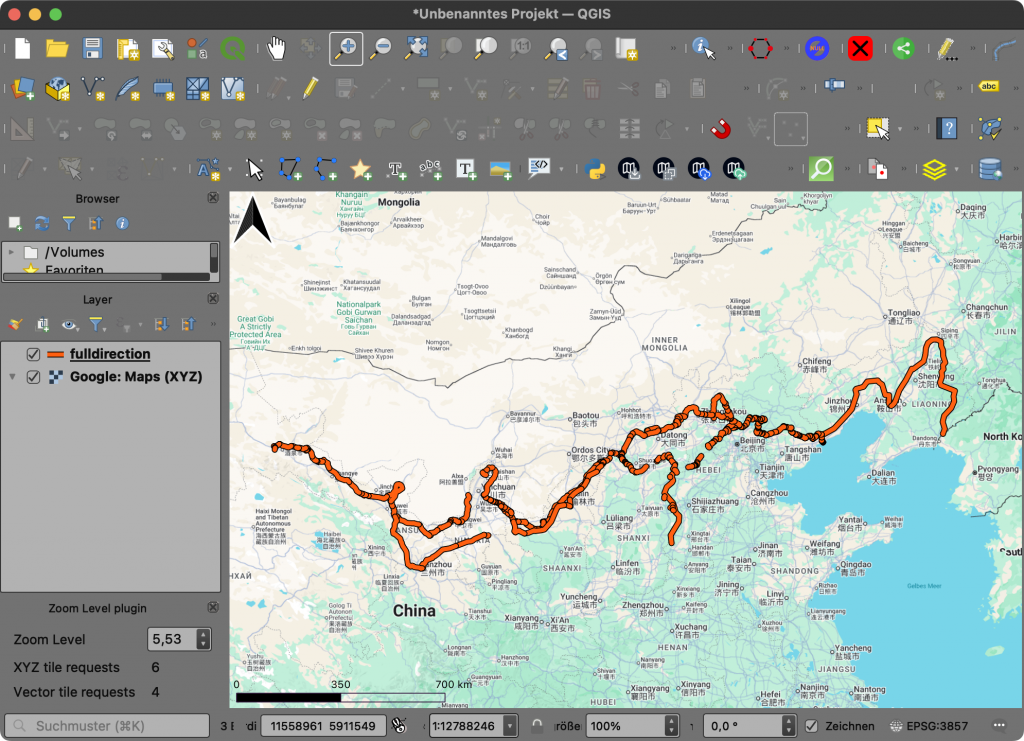Toggle the Zeichnen render checkbox

(x=811, y=726)
